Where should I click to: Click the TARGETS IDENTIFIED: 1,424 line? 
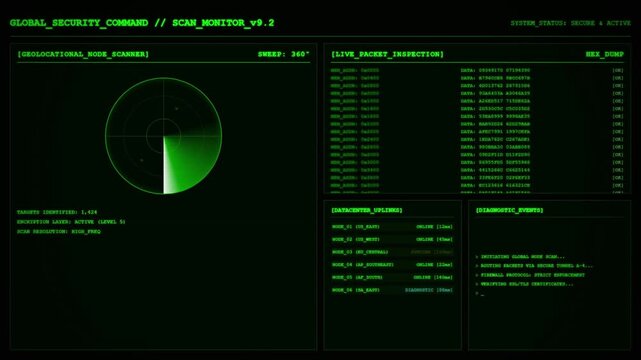pyautogui.click(x=57, y=212)
